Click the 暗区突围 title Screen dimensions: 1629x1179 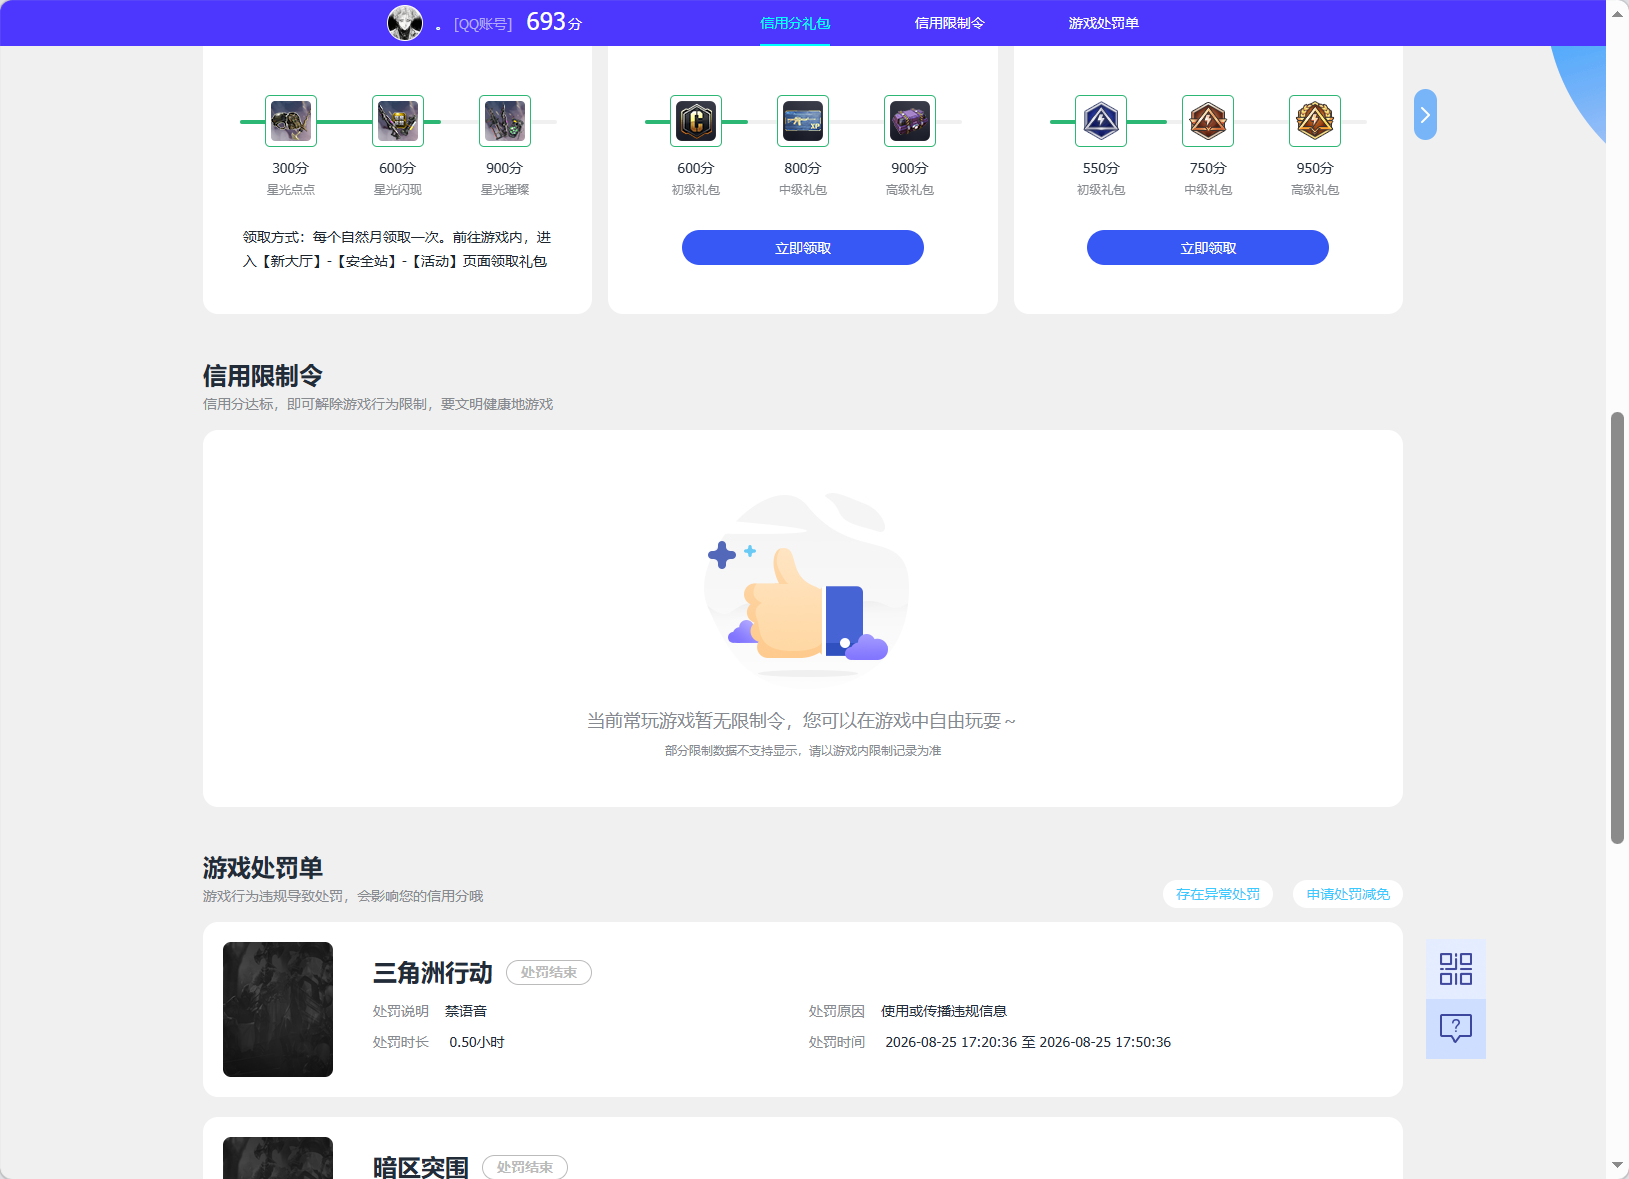click(x=421, y=1167)
